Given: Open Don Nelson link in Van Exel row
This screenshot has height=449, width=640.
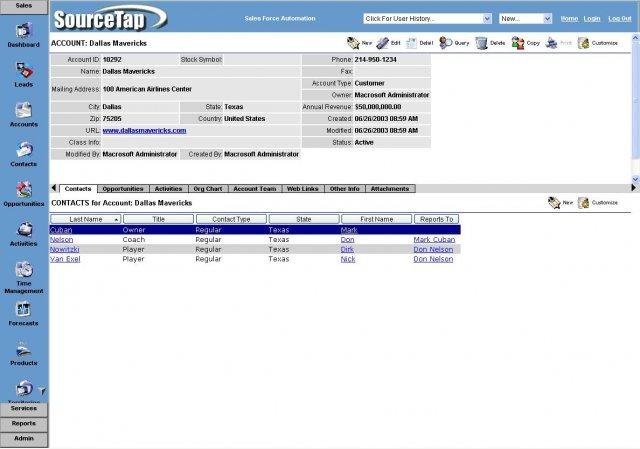Looking at the screenshot, I should (433, 259).
